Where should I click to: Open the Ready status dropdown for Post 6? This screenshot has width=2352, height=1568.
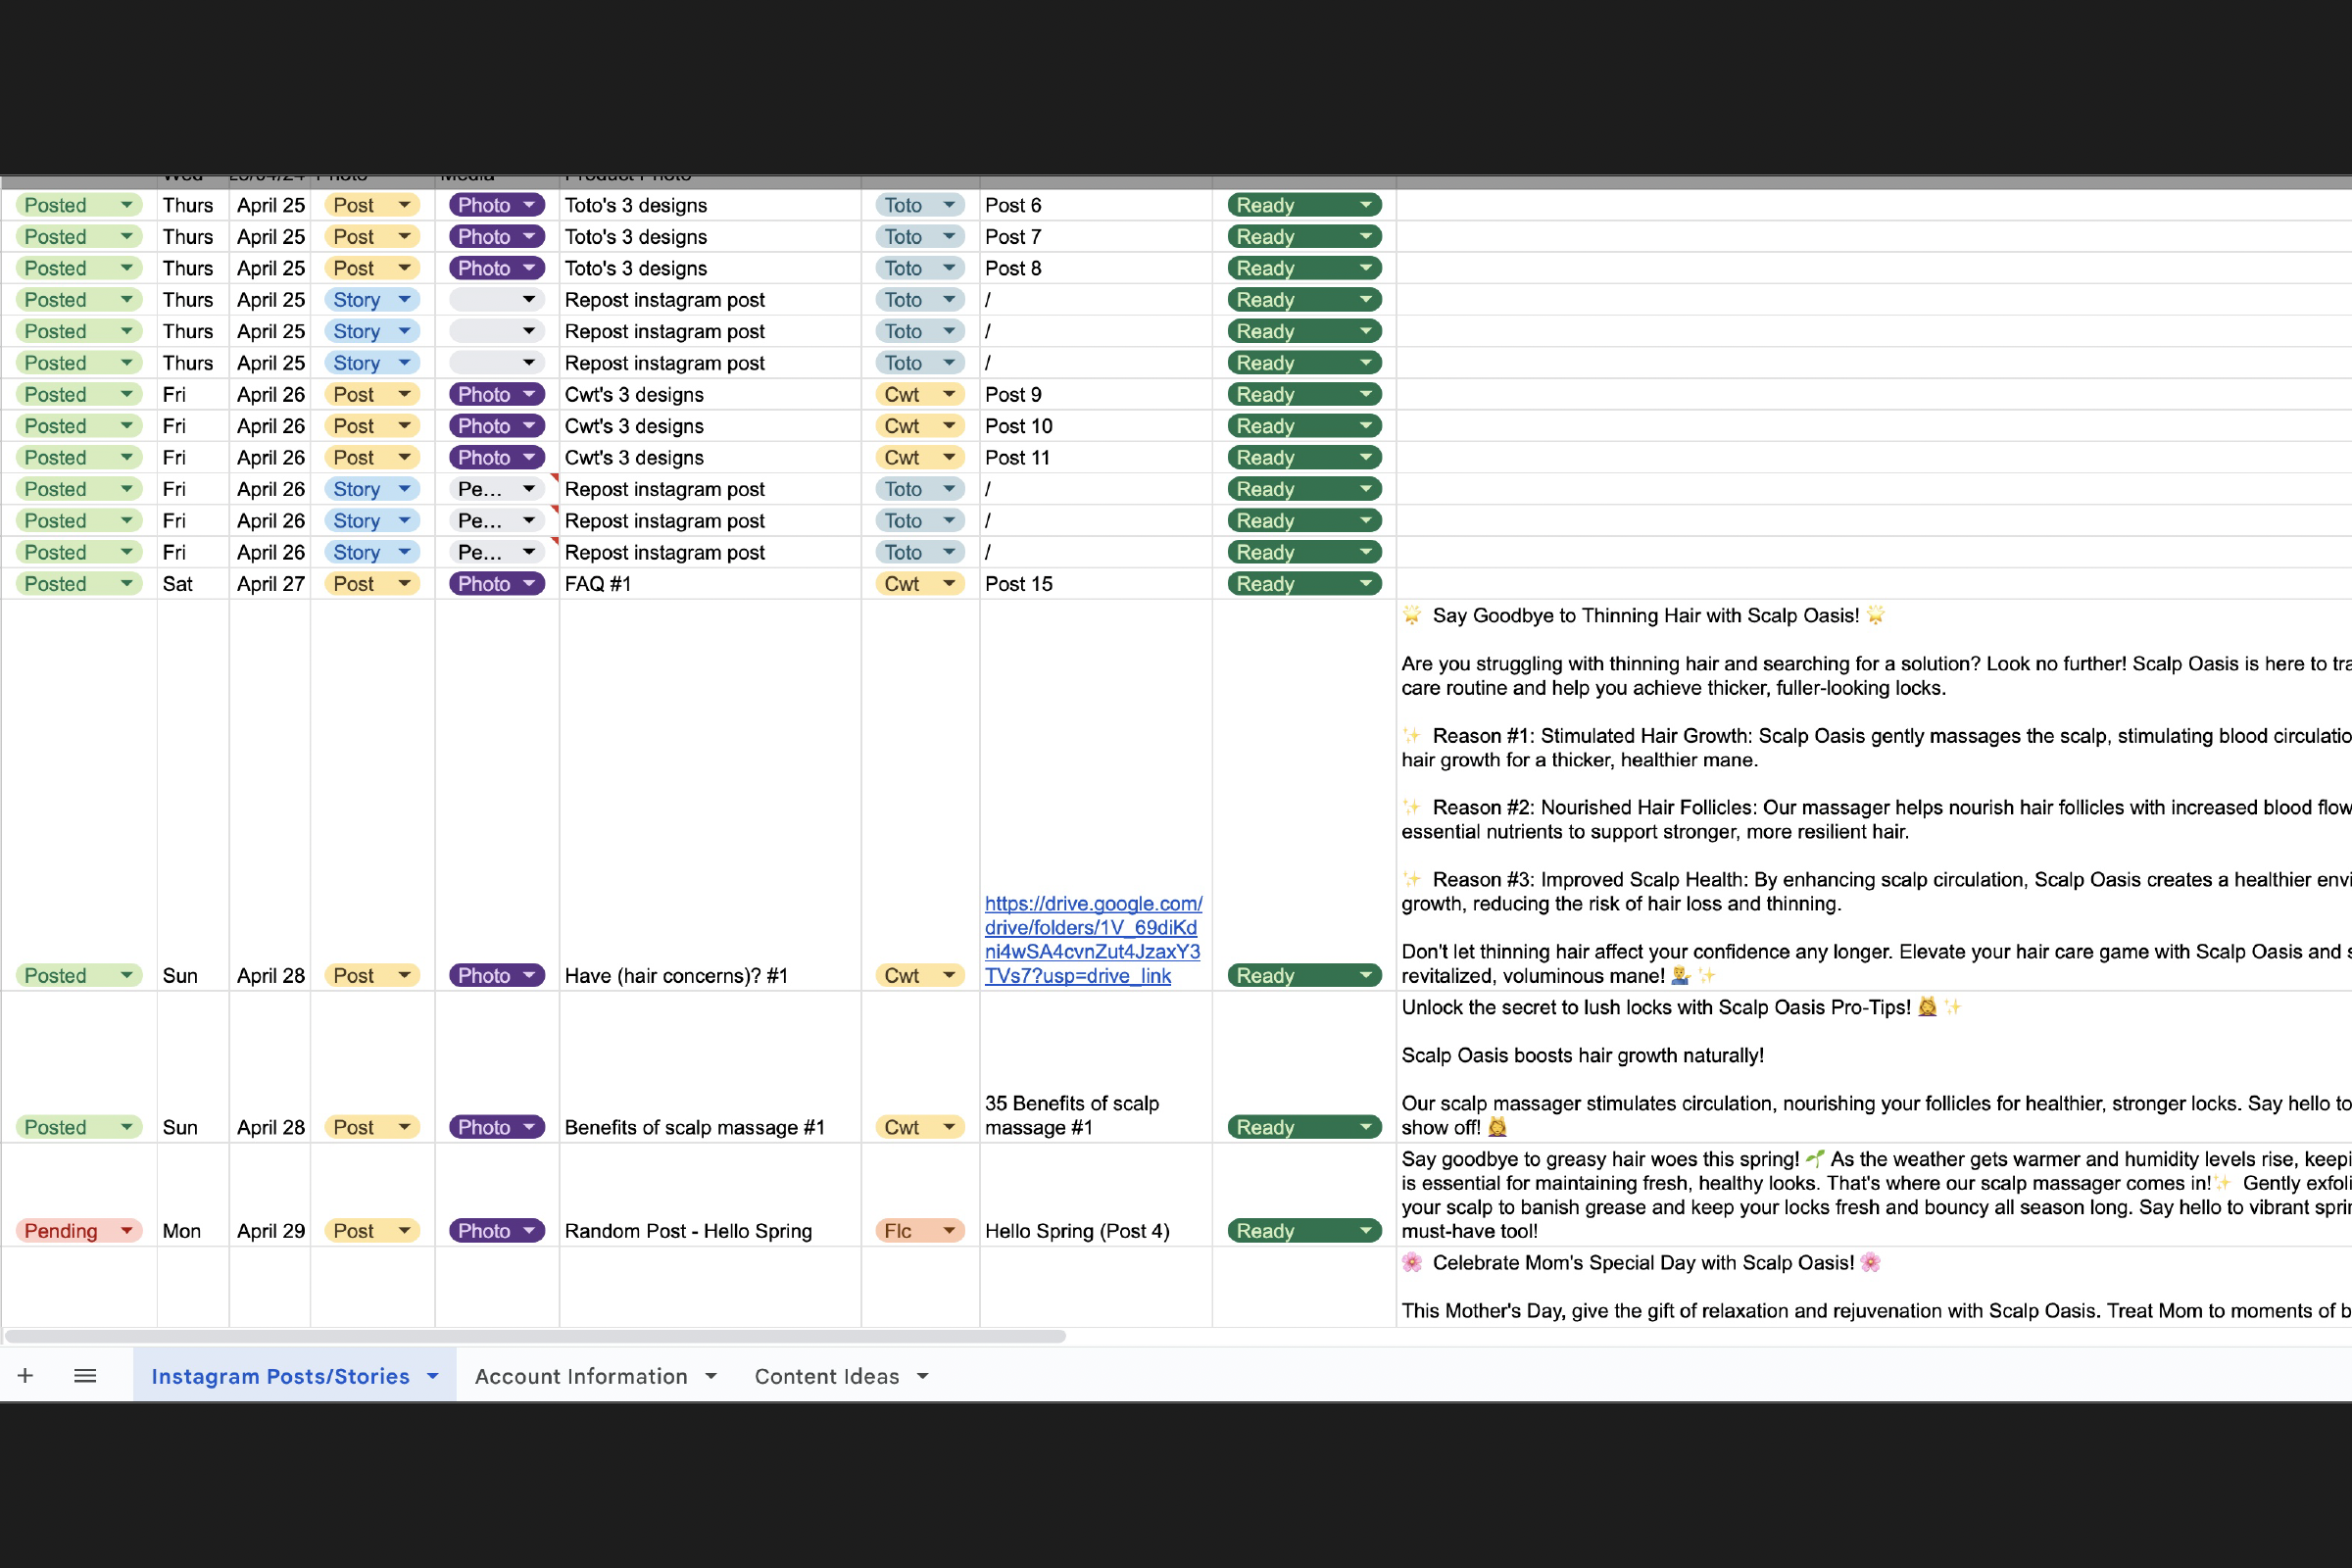tap(1365, 205)
